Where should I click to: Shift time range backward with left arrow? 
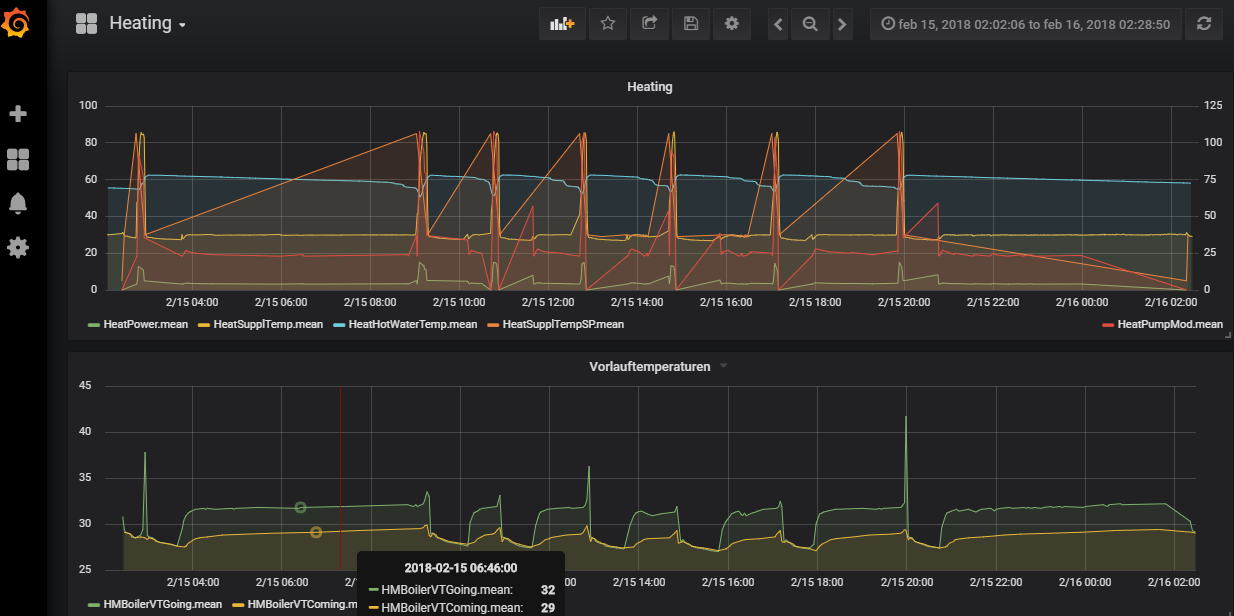[779, 24]
